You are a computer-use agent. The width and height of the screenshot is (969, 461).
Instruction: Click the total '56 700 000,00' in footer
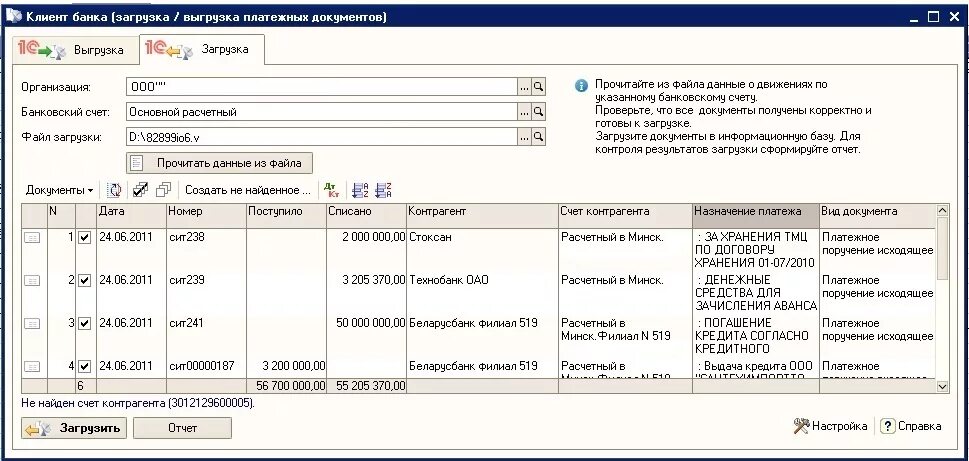click(x=290, y=386)
